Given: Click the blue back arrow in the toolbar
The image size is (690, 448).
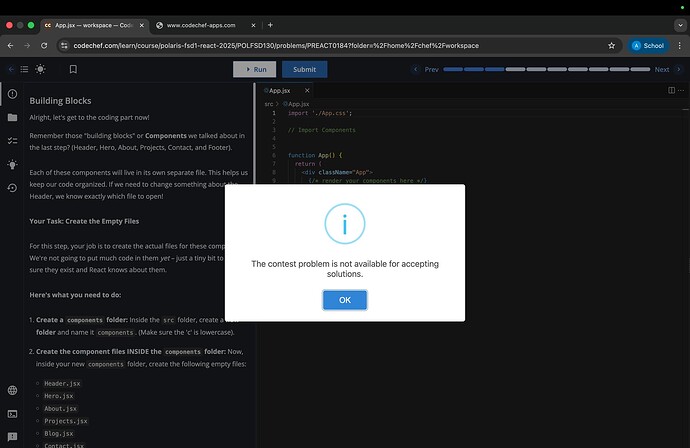Looking at the screenshot, I should point(11,69).
